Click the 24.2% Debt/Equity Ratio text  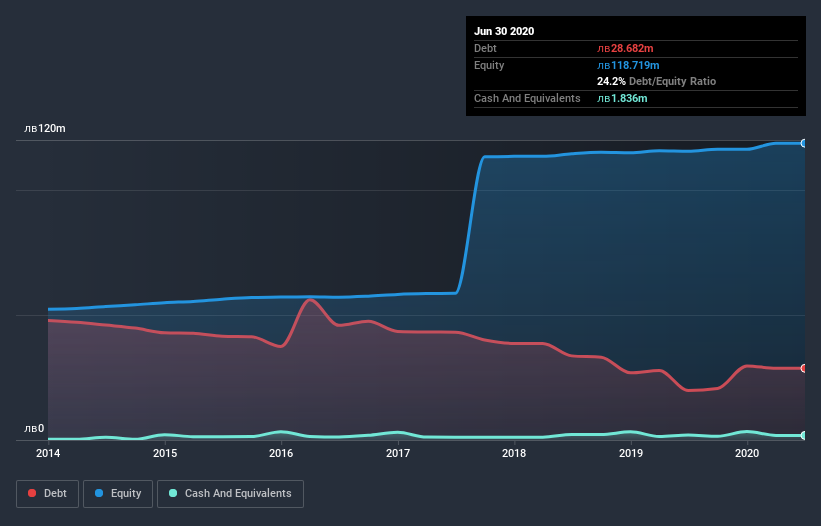pyautogui.click(x=657, y=81)
